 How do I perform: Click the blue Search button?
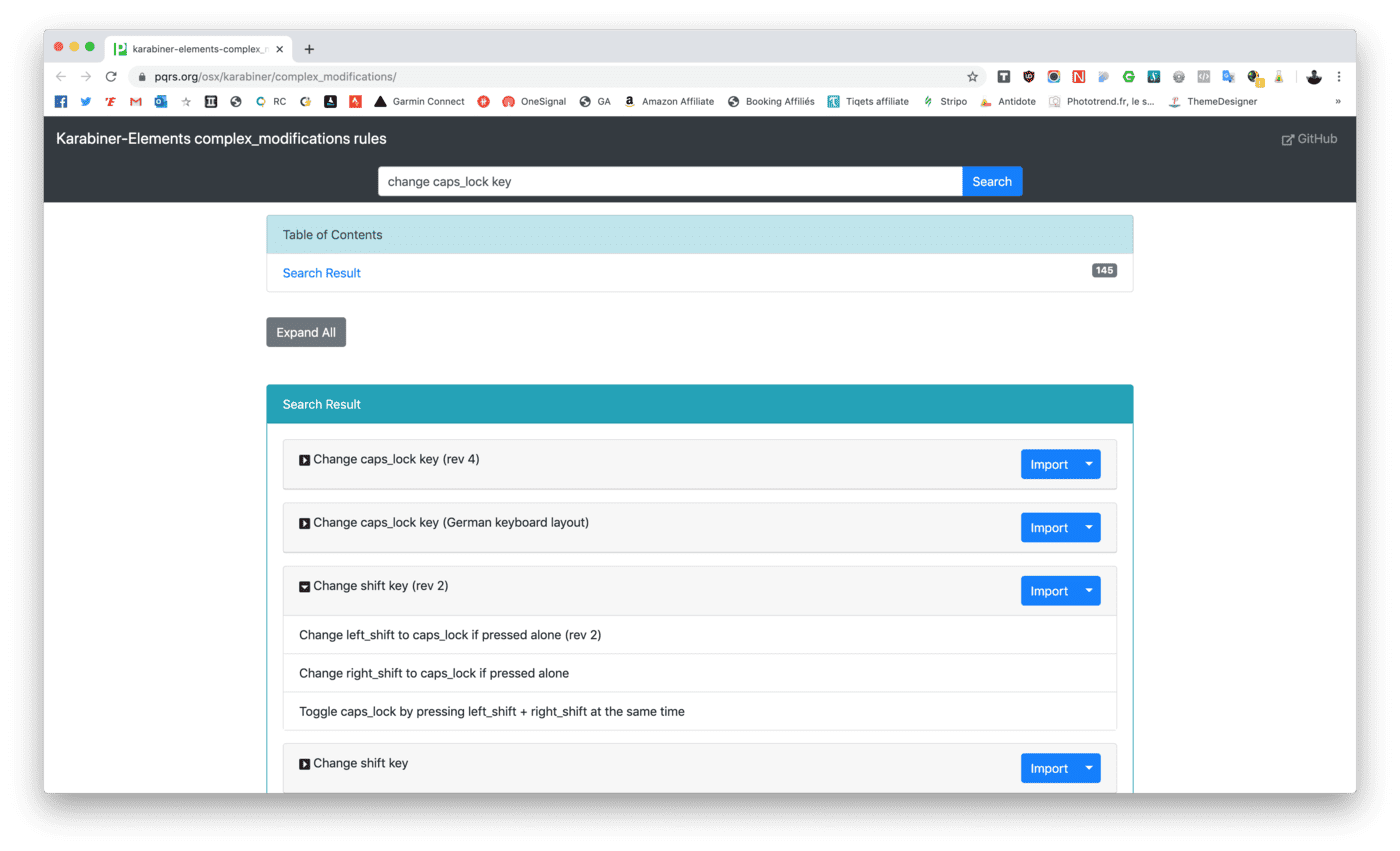point(992,181)
